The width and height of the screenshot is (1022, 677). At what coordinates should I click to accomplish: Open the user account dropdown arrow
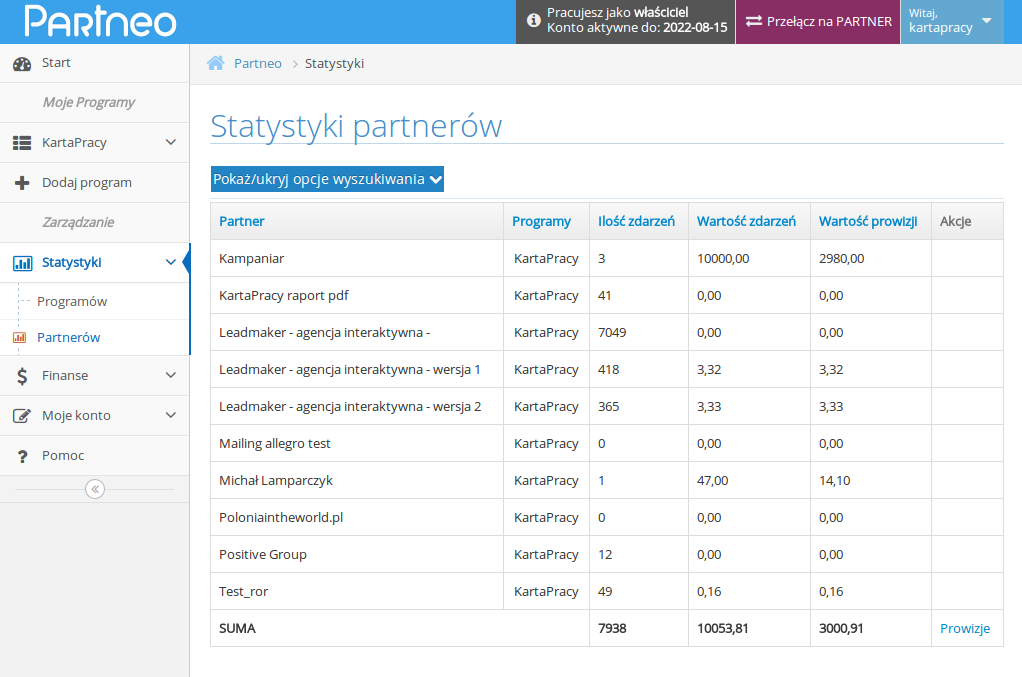(x=987, y=20)
